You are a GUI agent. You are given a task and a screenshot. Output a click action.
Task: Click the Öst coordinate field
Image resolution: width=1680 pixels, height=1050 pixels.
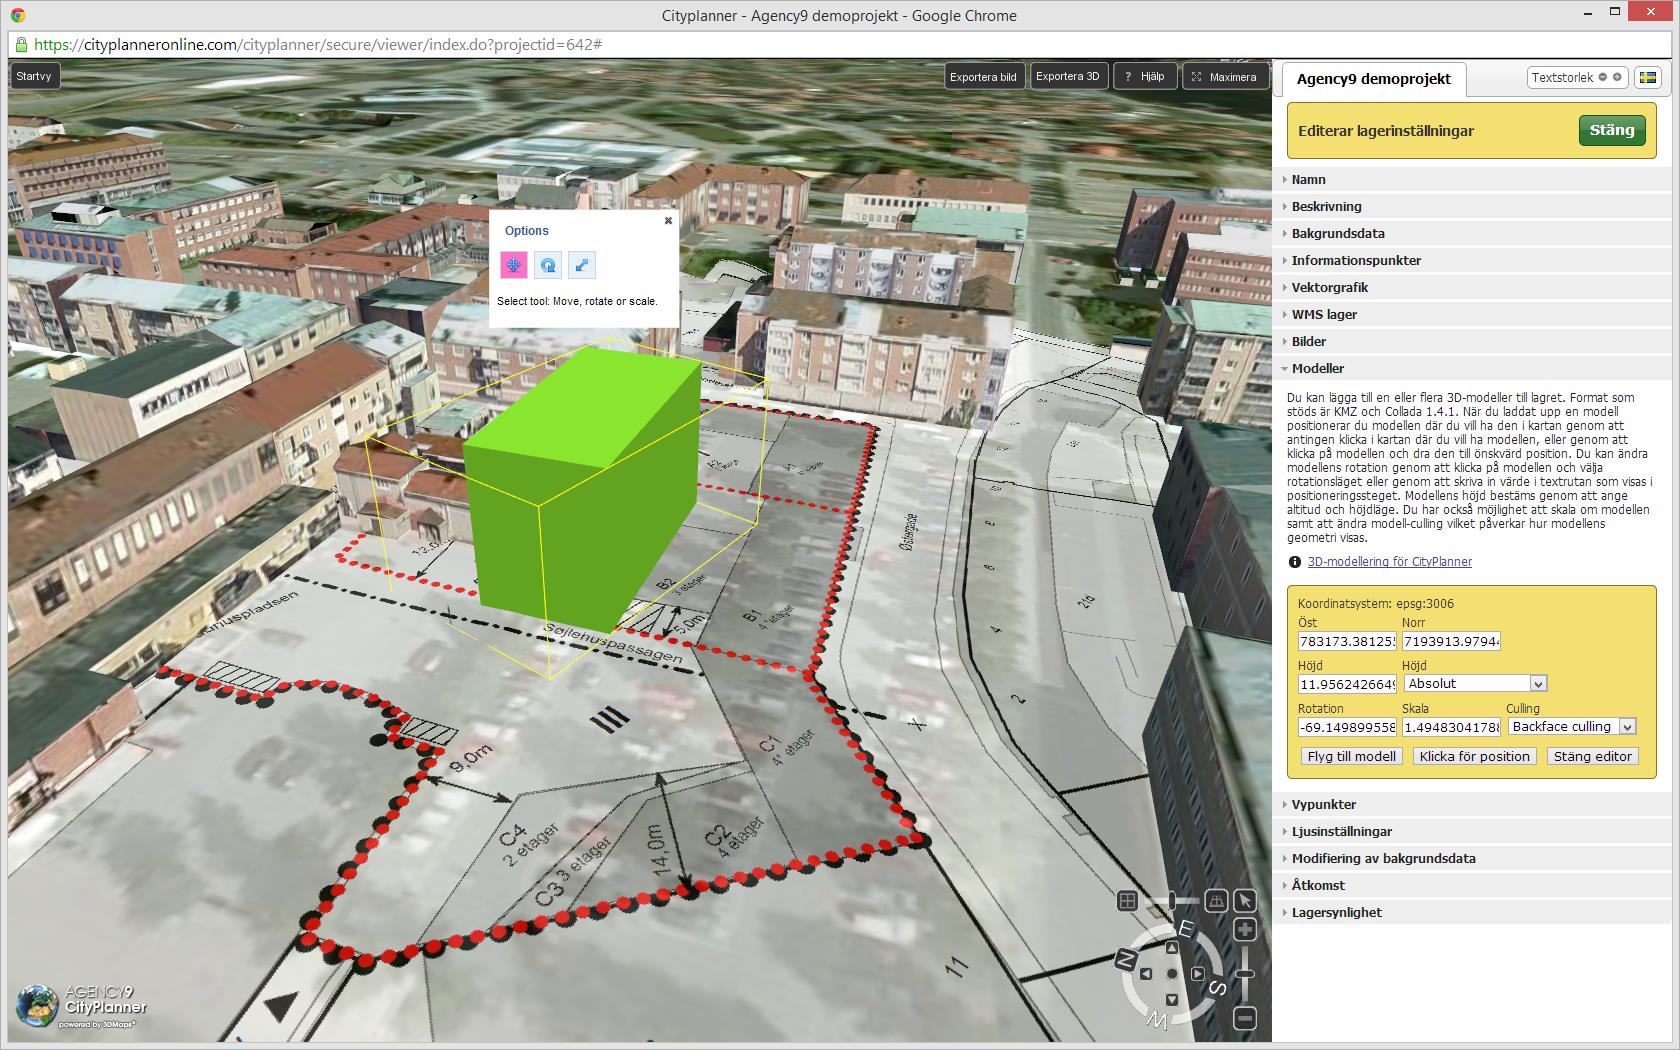pyautogui.click(x=1347, y=641)
